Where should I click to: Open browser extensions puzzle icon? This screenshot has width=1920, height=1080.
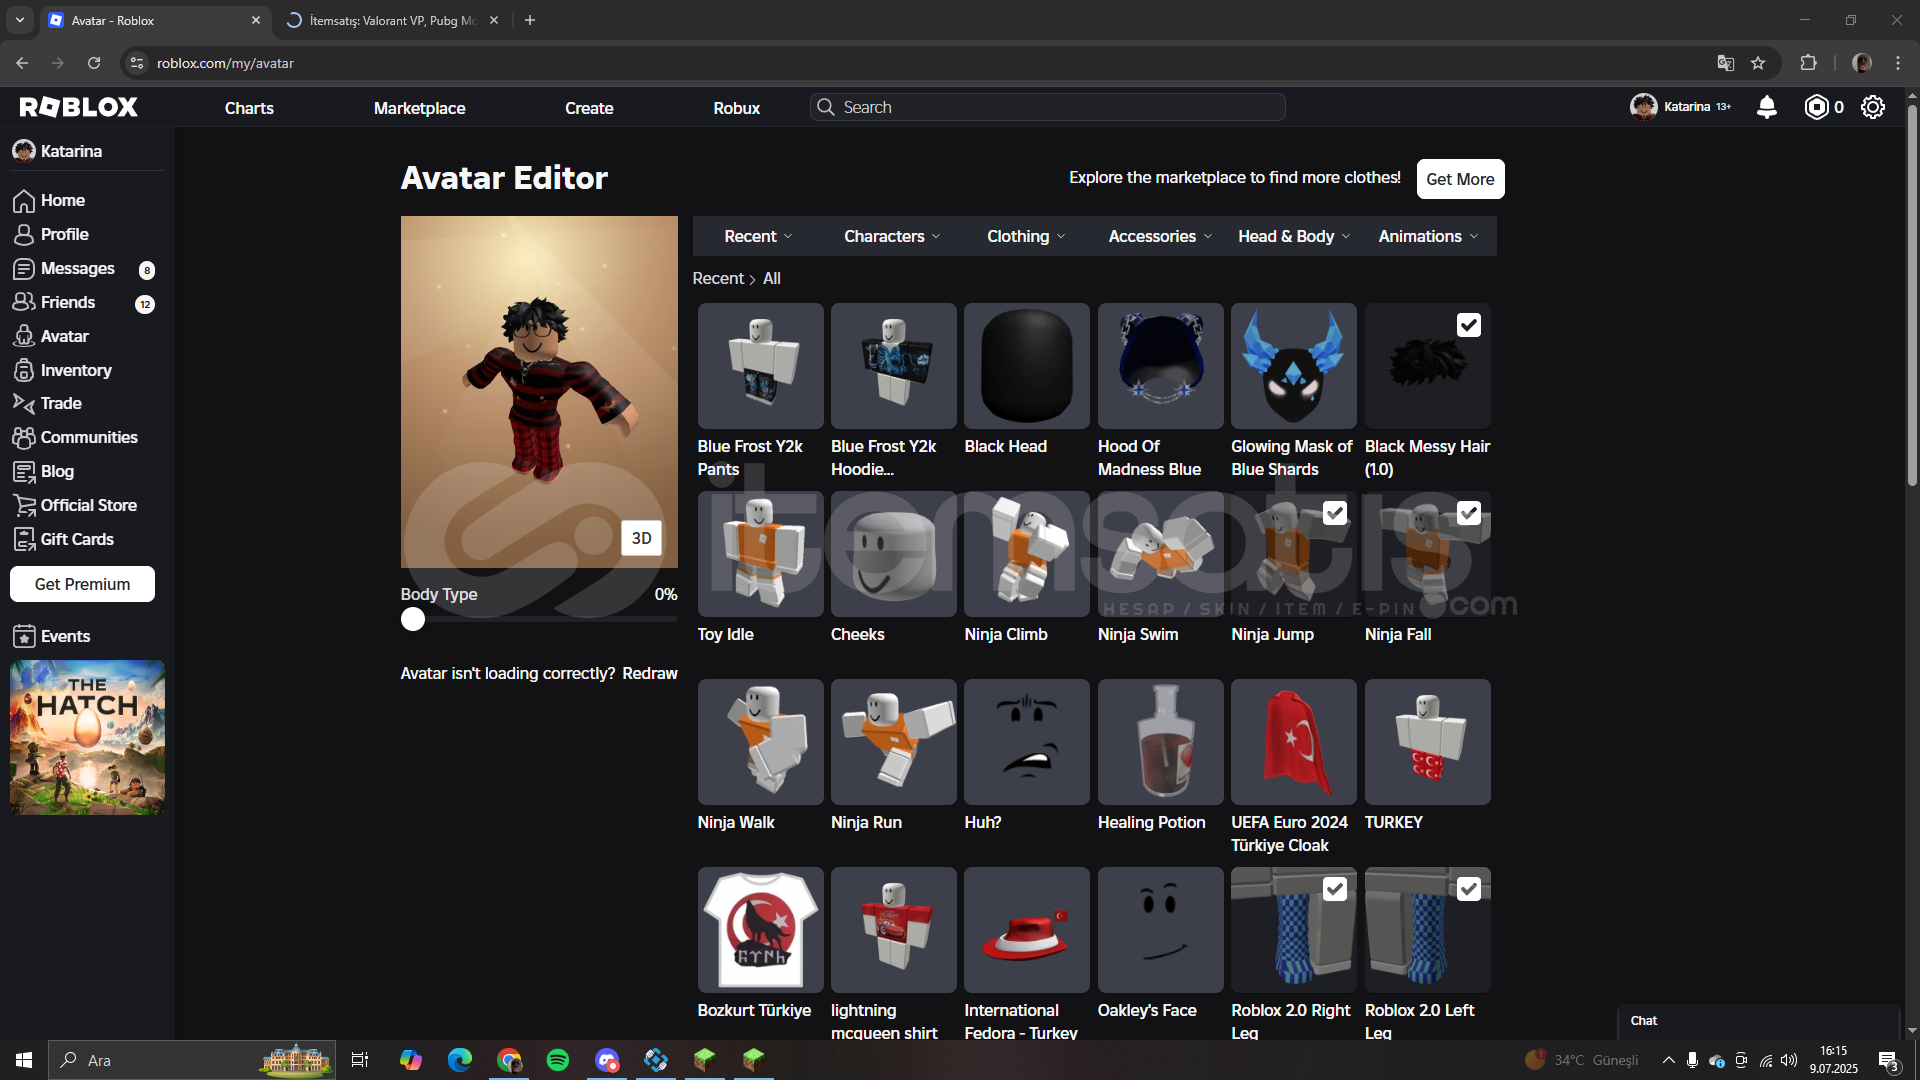1808,63
